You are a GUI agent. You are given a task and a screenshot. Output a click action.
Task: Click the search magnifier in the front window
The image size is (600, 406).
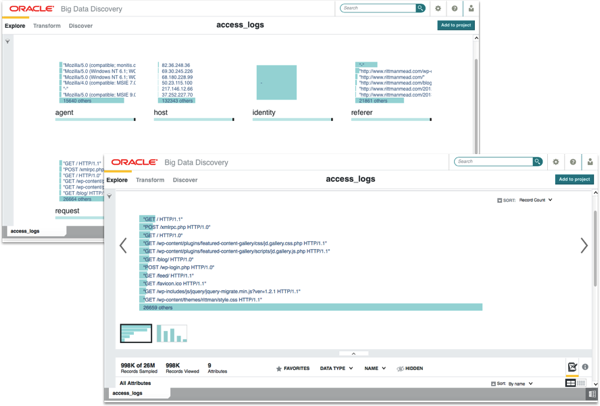click(x=537, y=161)
